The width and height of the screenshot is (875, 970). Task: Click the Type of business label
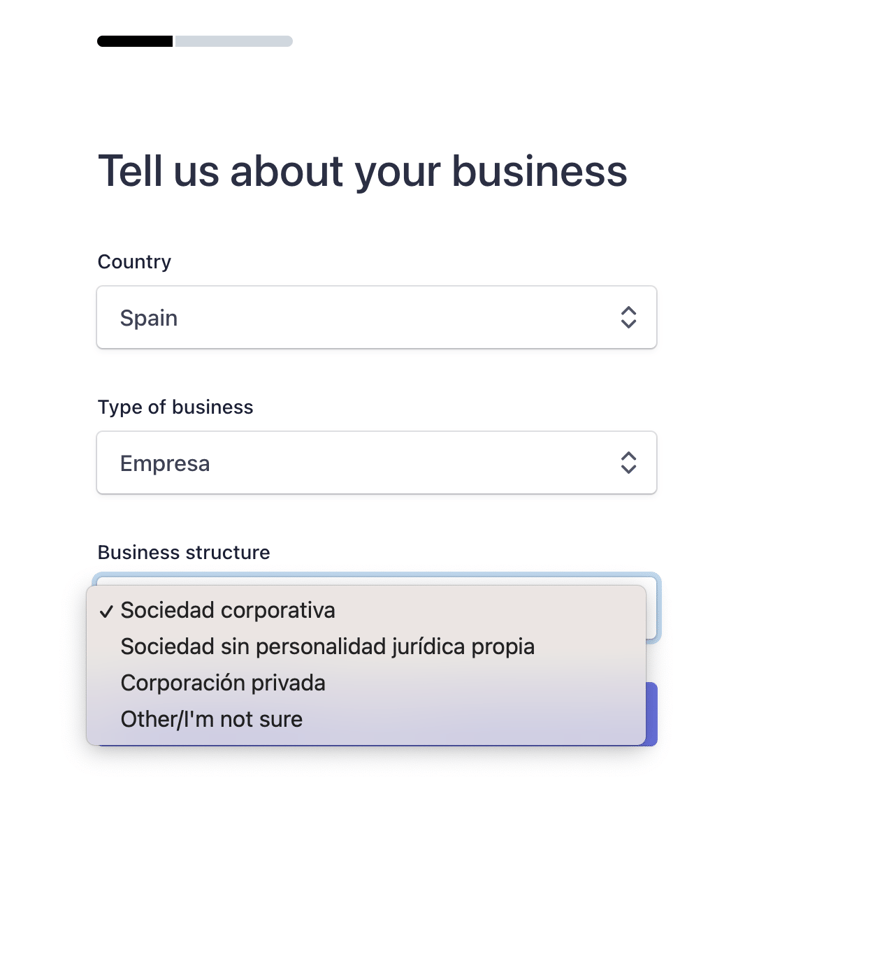click(175, 407)
